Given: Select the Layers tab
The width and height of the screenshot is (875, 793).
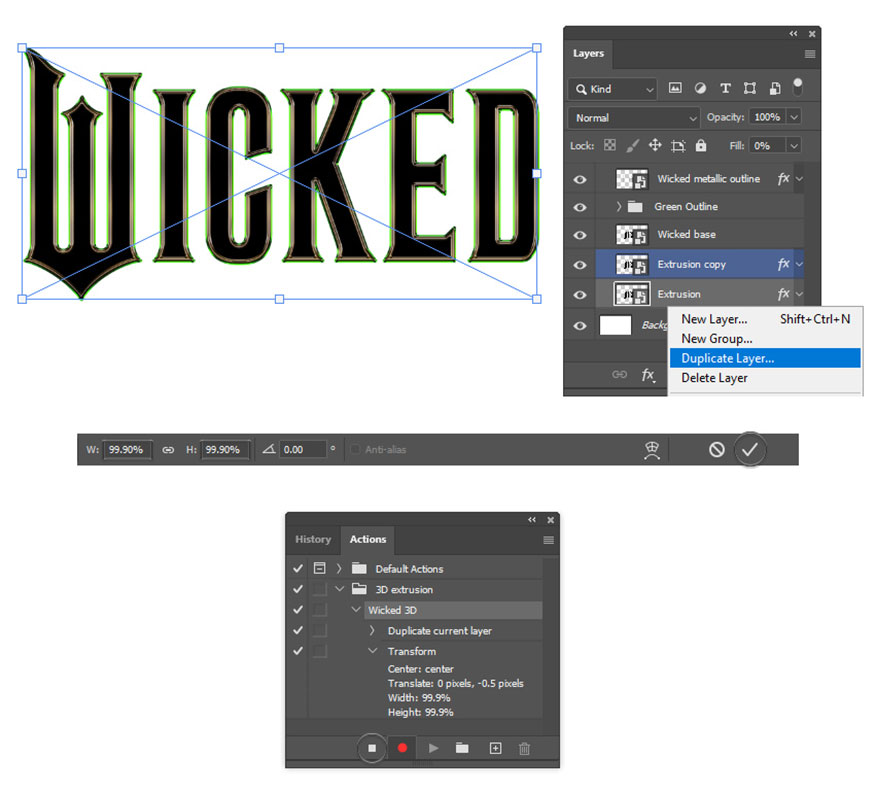Looking at the screenshot, I should tap(588, 54).
